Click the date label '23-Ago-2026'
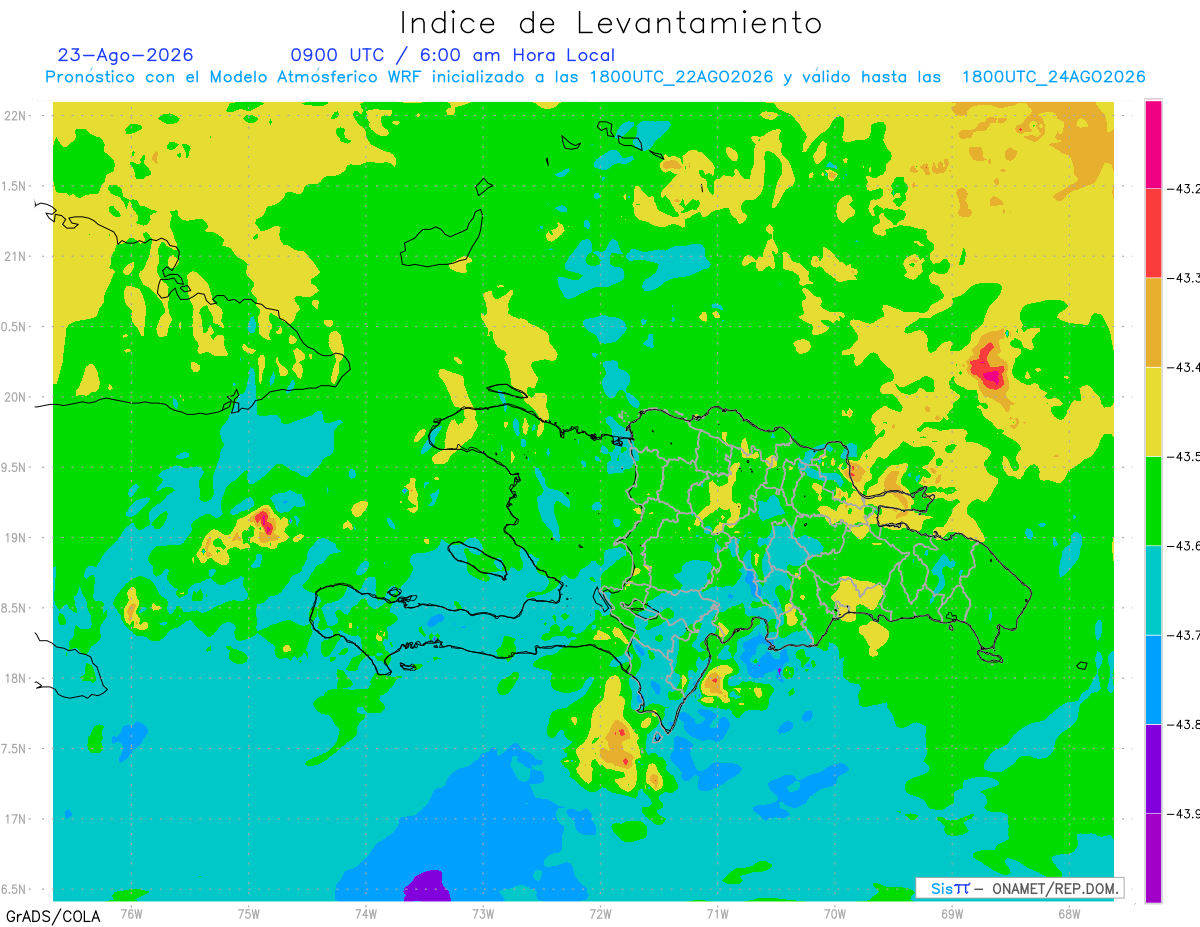Screen dimensions: 1200x927 (x=126, y=55)
